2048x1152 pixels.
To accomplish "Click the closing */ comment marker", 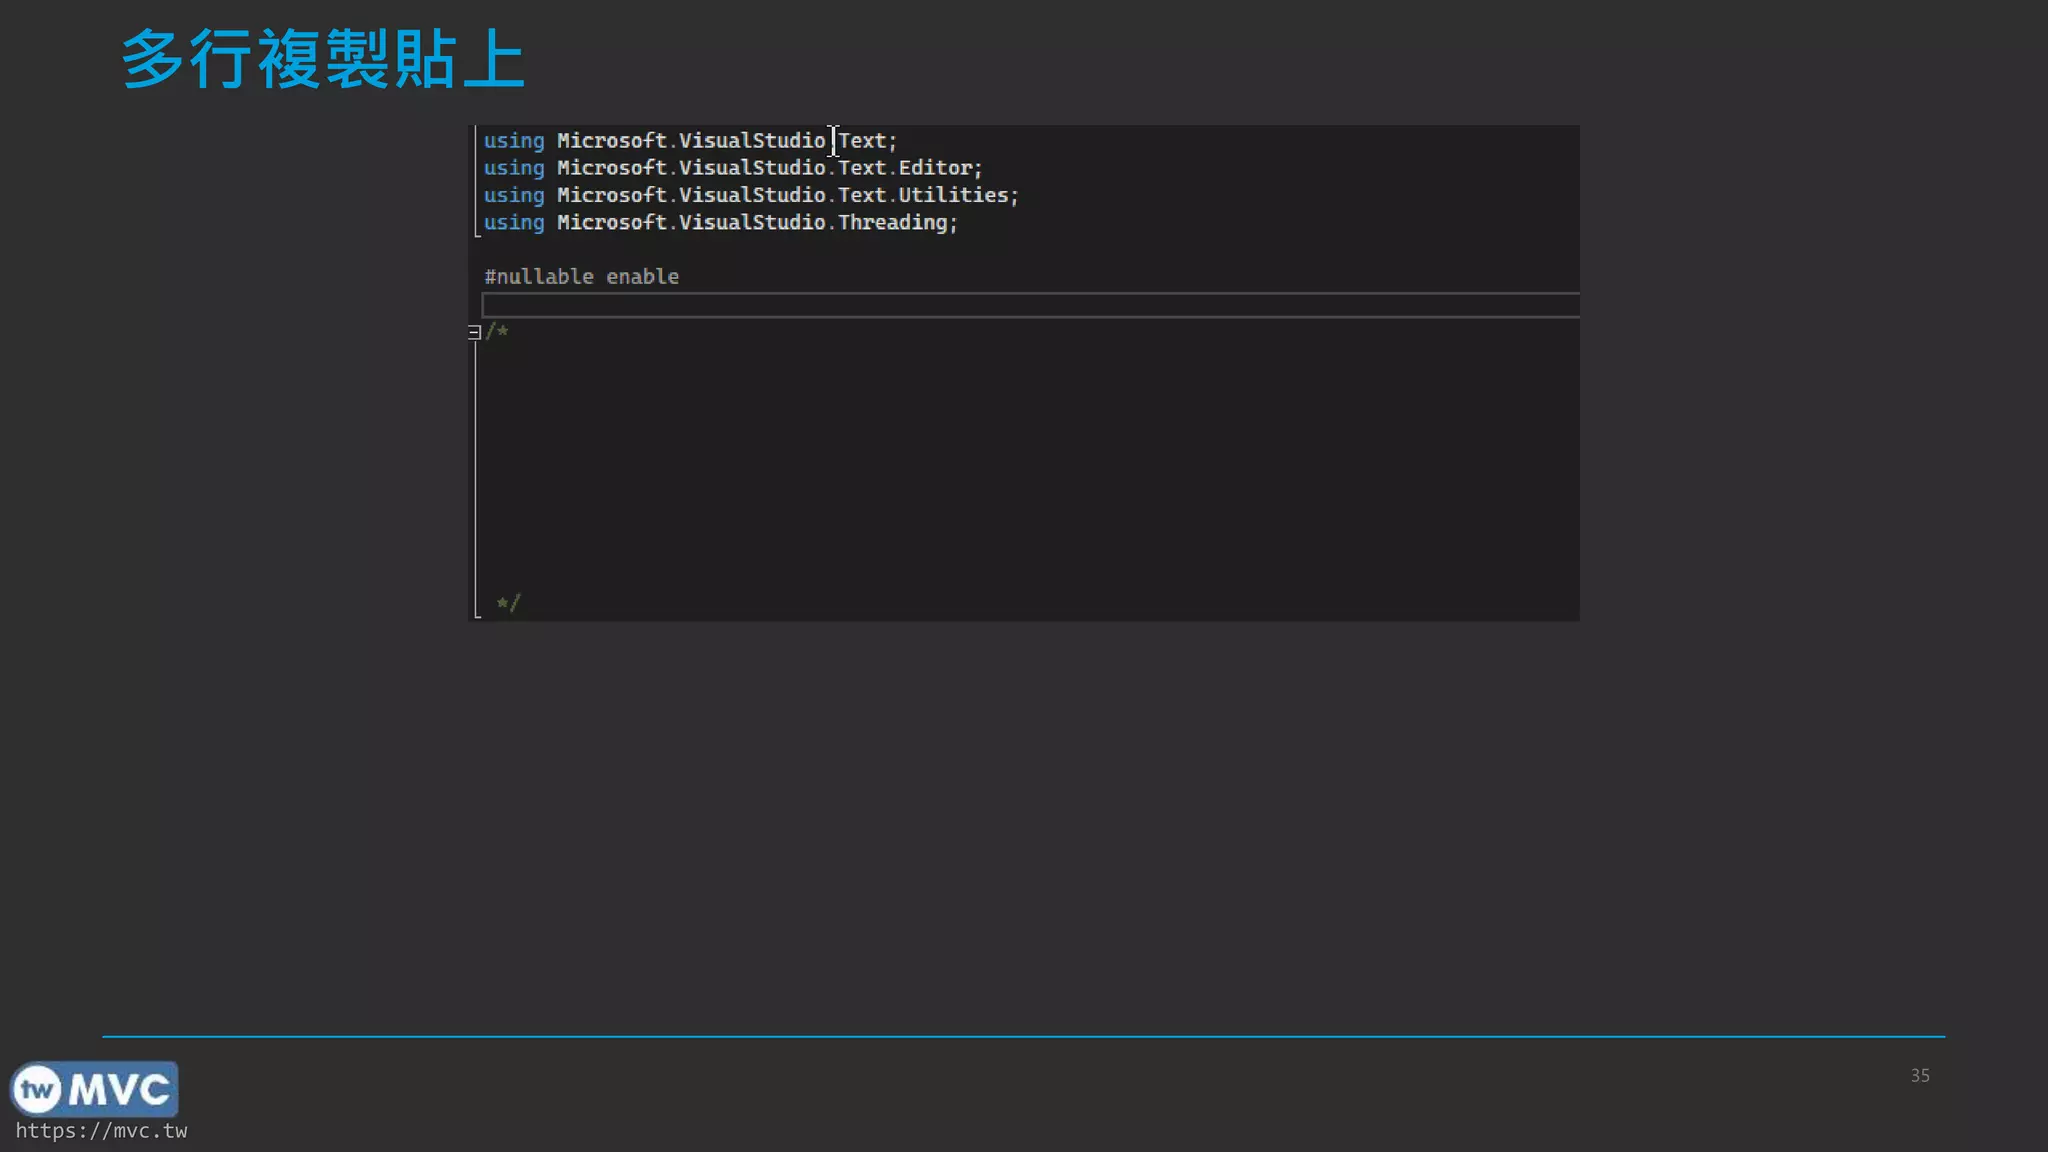I will pos(508,602).
